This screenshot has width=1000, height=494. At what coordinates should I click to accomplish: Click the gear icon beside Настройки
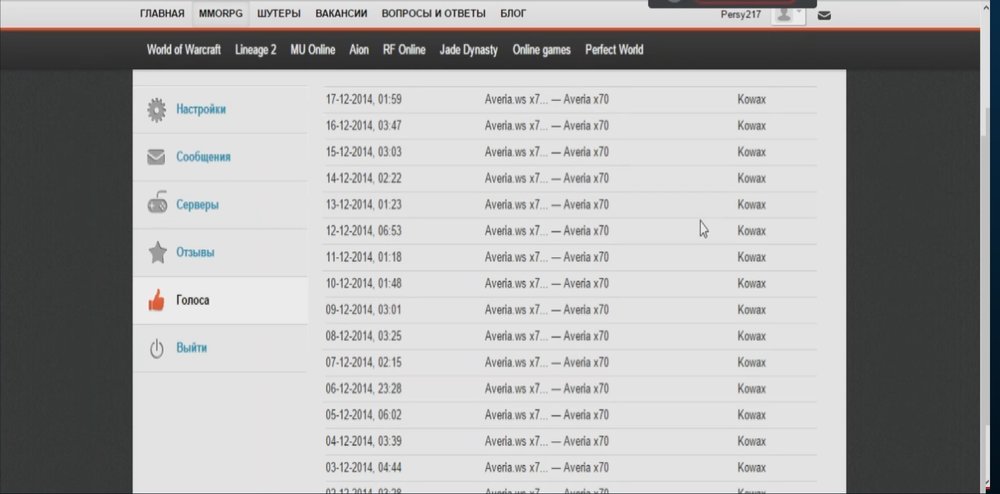coord(156,110)
